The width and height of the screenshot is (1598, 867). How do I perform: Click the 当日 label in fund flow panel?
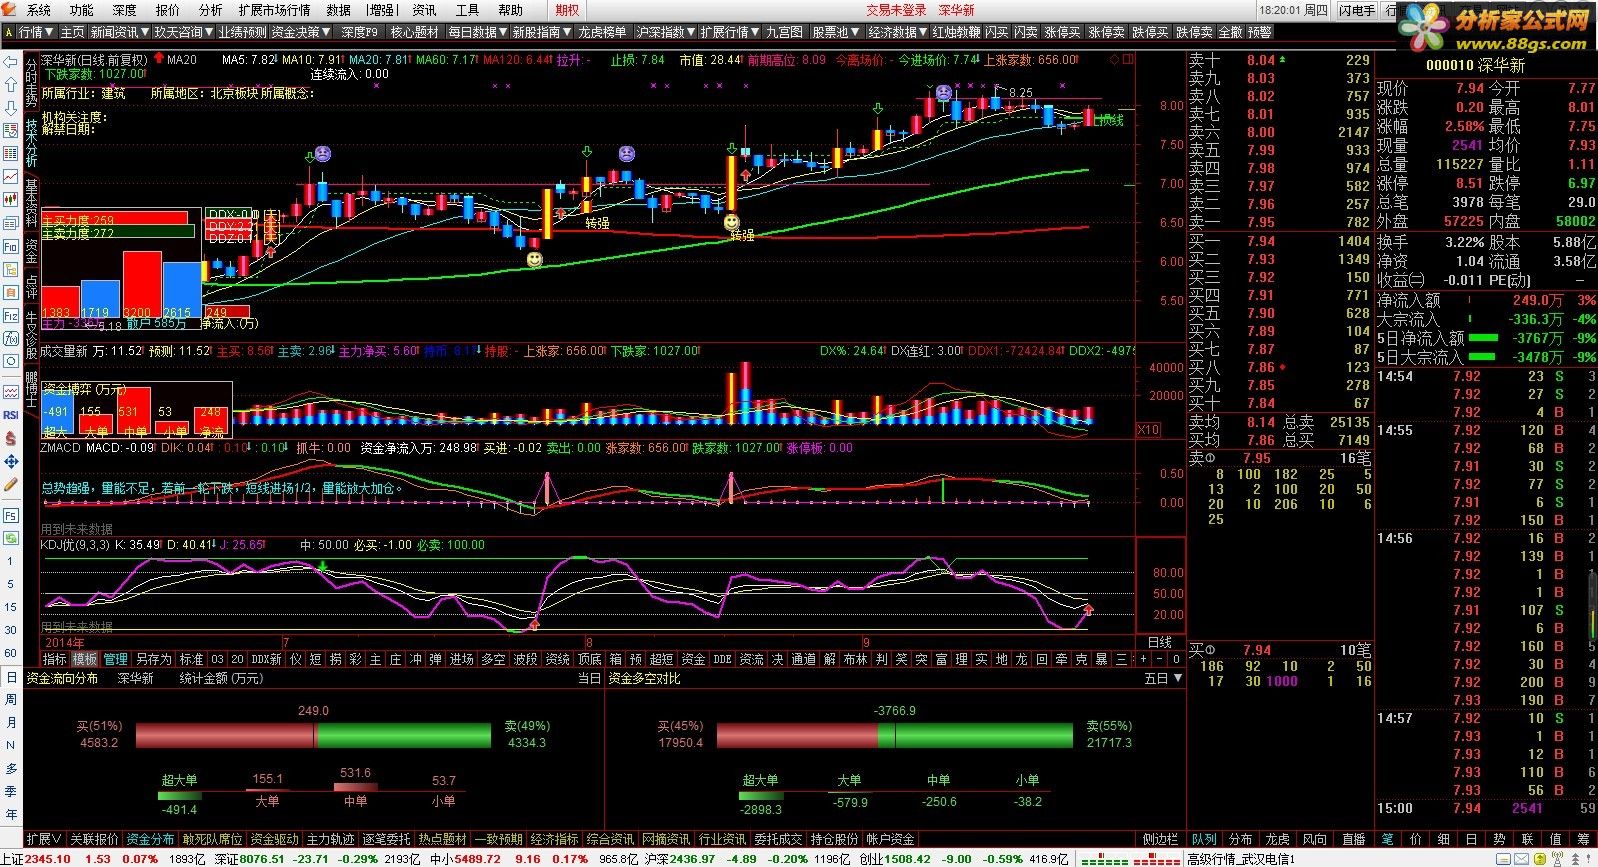click(x=589, y=678)
